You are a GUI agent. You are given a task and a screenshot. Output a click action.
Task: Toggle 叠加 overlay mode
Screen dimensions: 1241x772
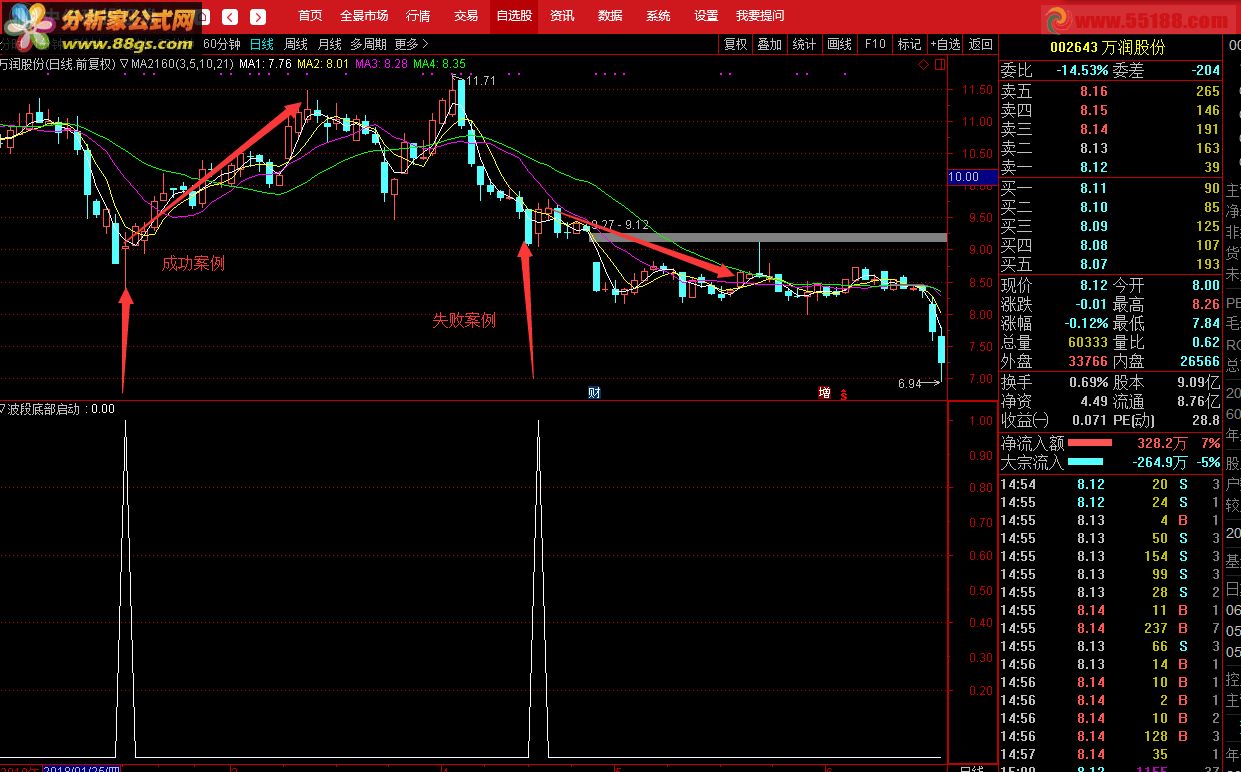[x=770, y=44]
